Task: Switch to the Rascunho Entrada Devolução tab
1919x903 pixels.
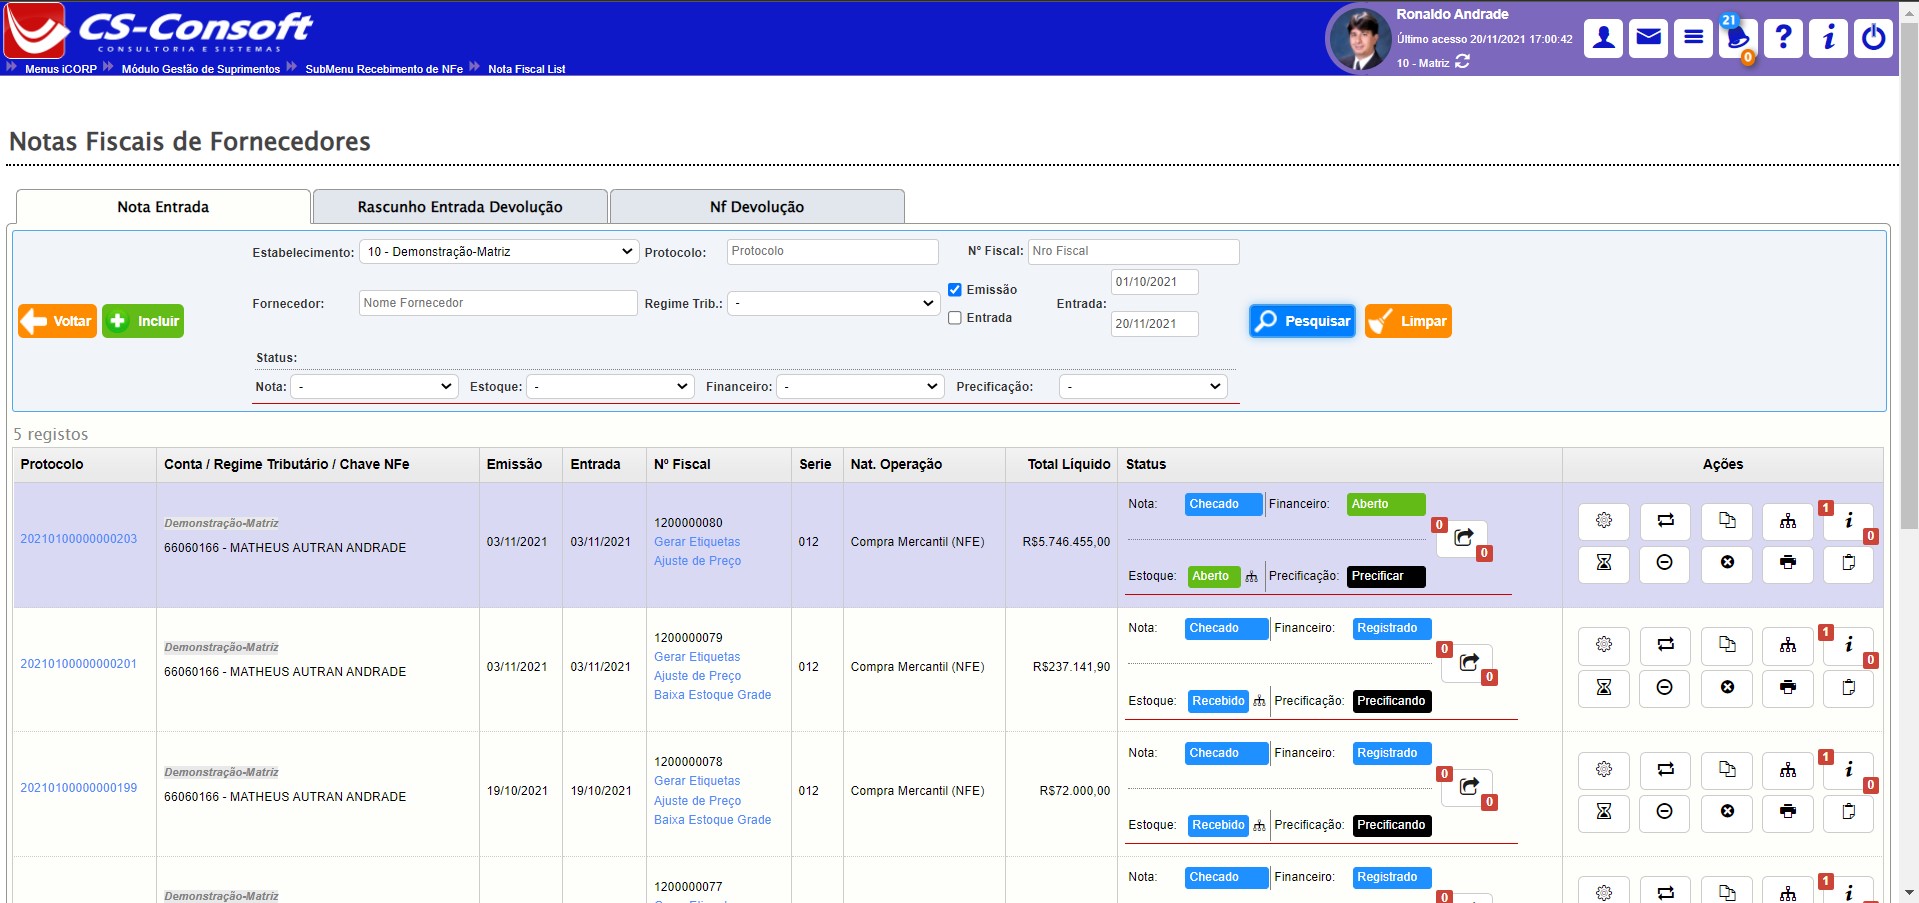Action: pos(460,207)
